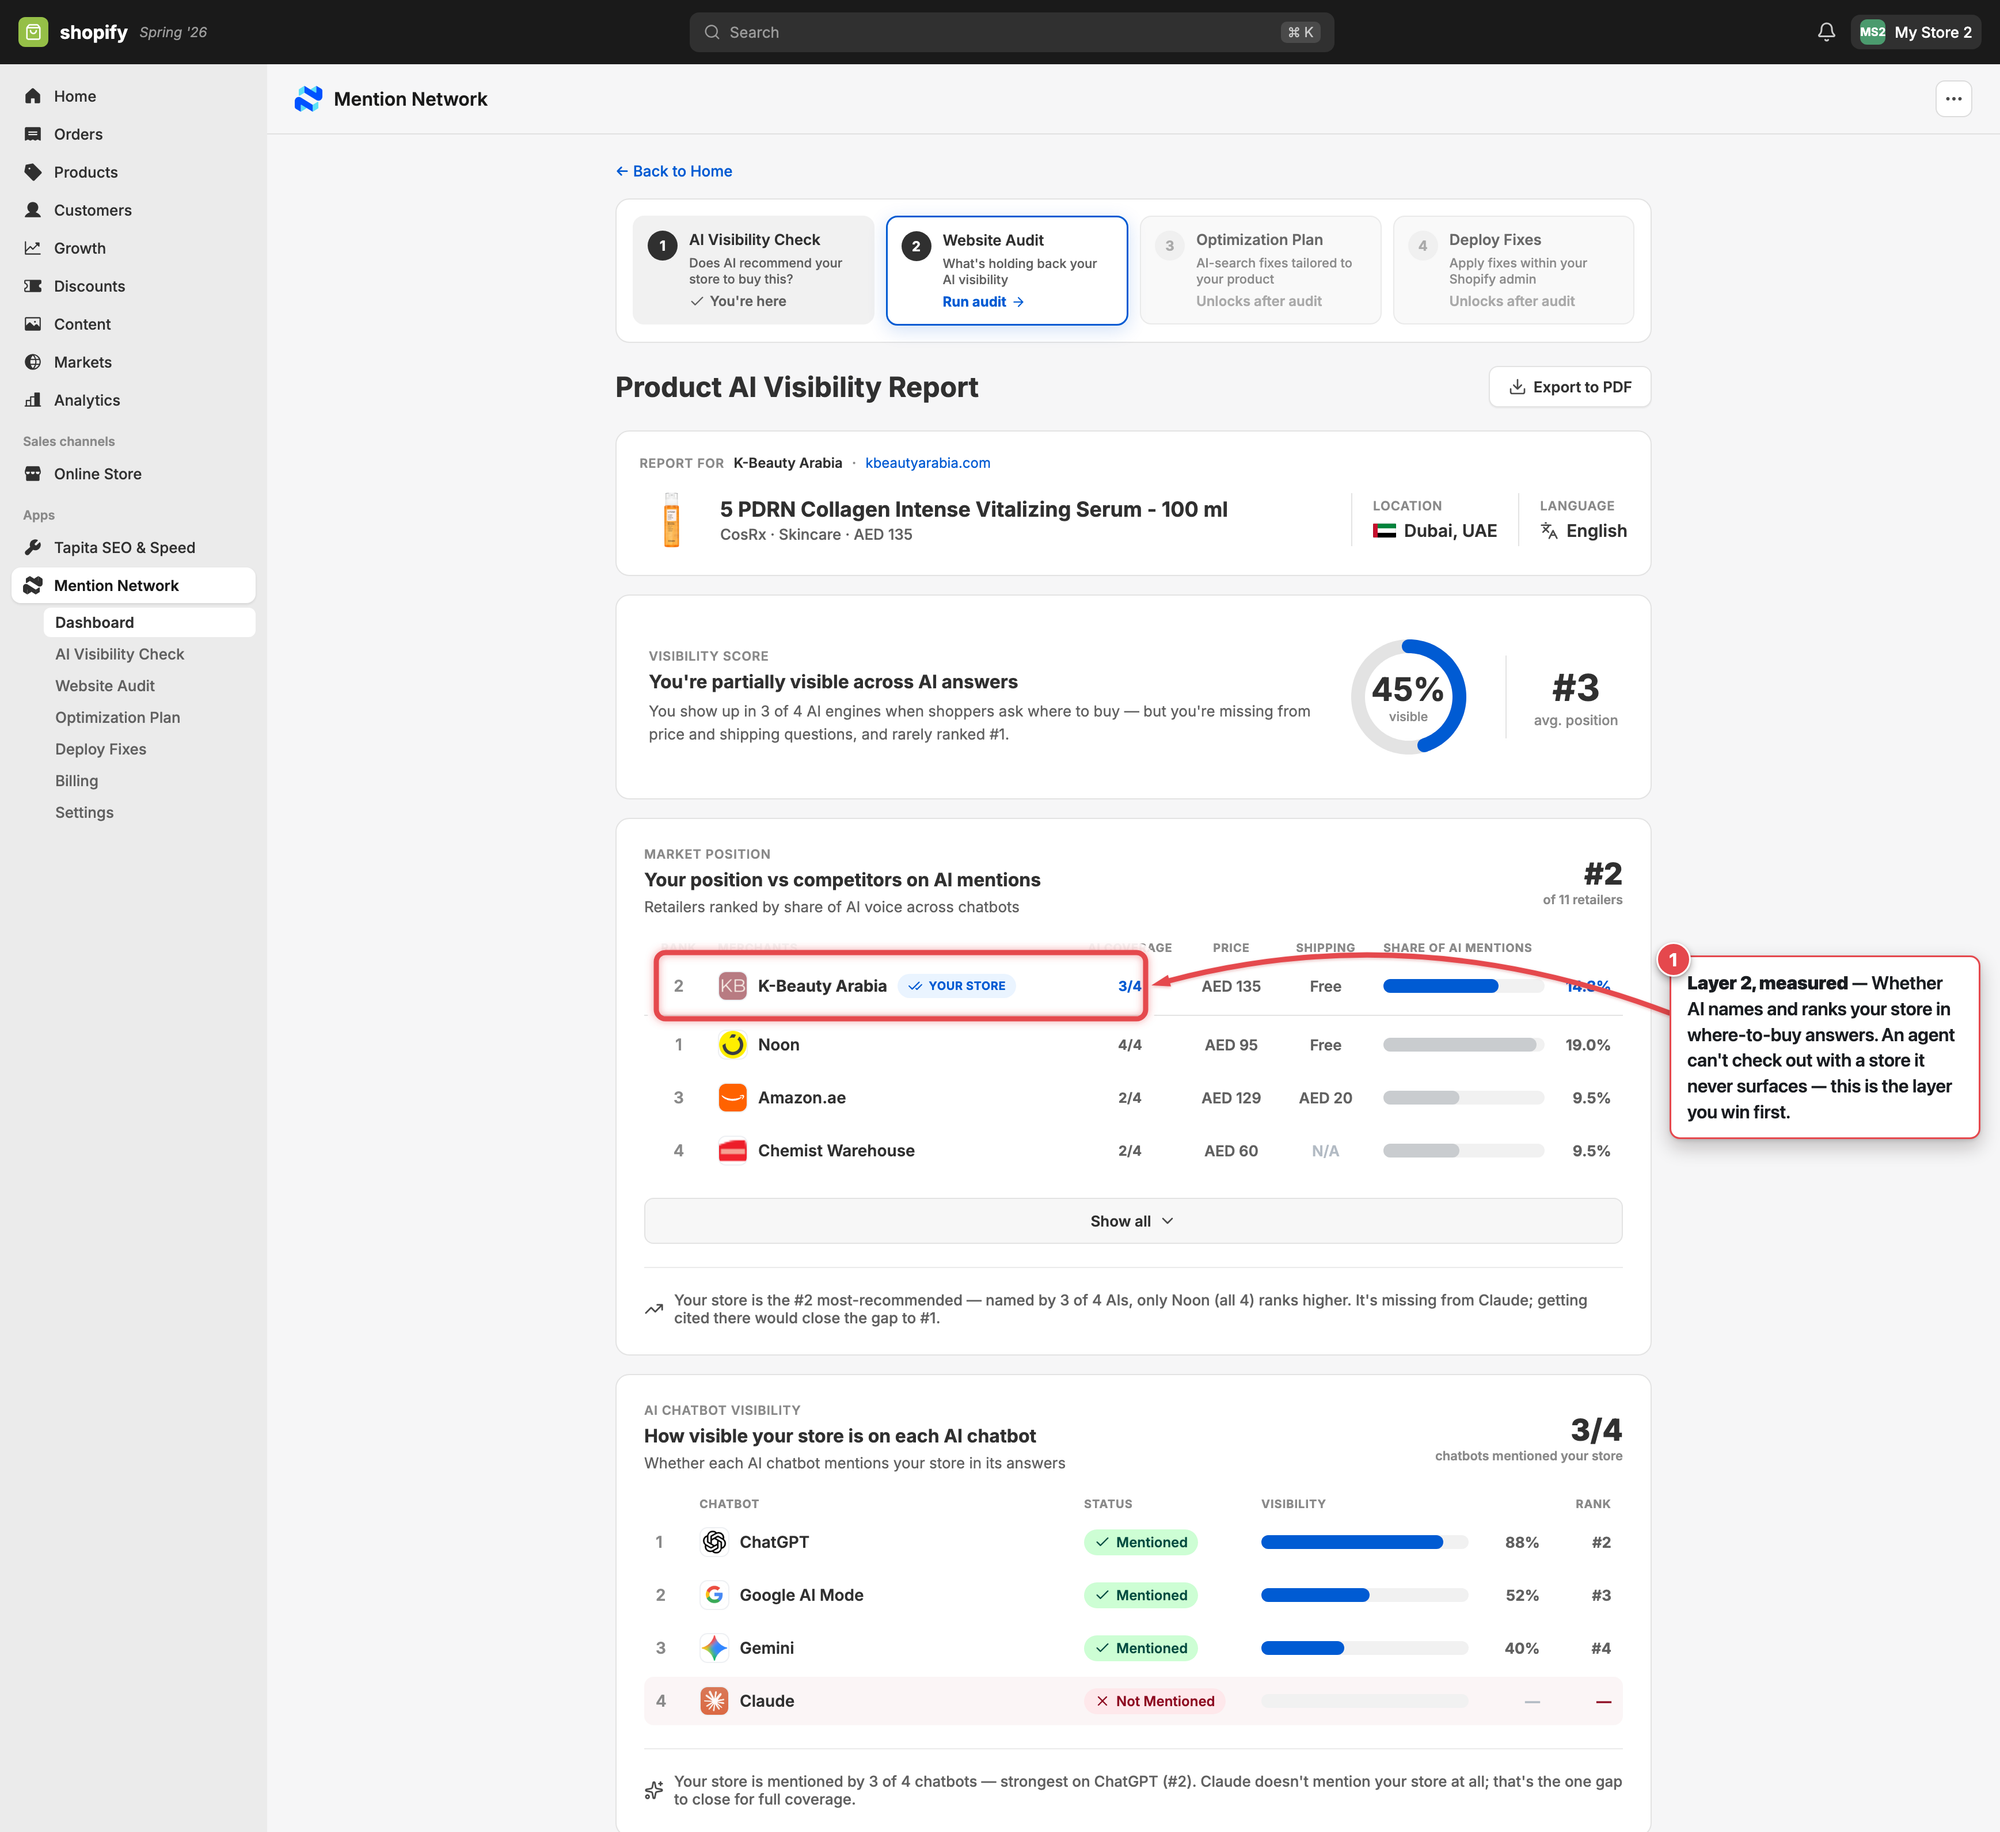Open Optimization Plan in sidebar
2000x1832 pixels.
[x=117, y=718]
